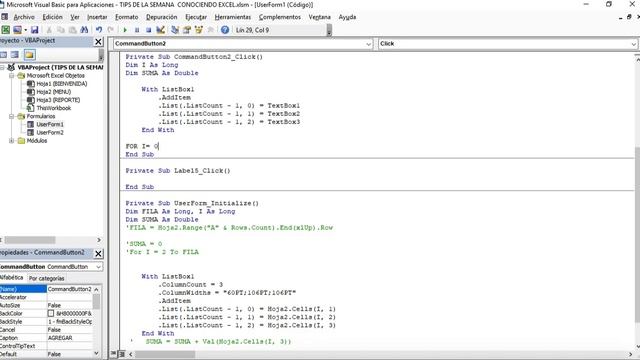Viewport: 640px width, 360px height.
Task: Open the Ejecutar menu
Action: click(196, 17)
